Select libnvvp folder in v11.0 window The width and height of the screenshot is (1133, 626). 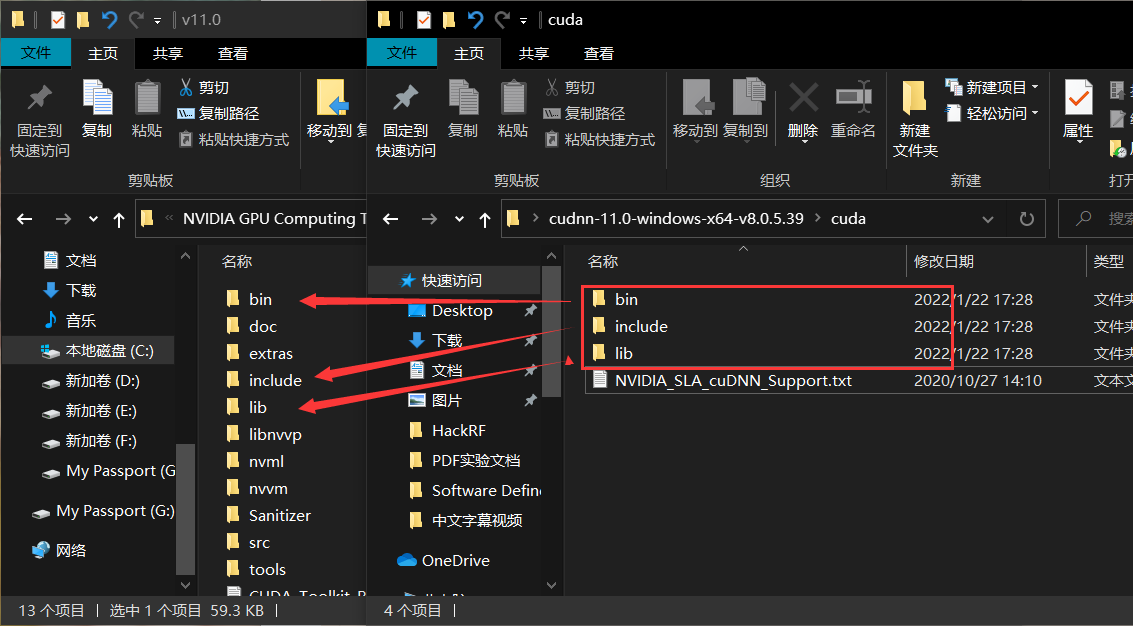tap(264, 434)
